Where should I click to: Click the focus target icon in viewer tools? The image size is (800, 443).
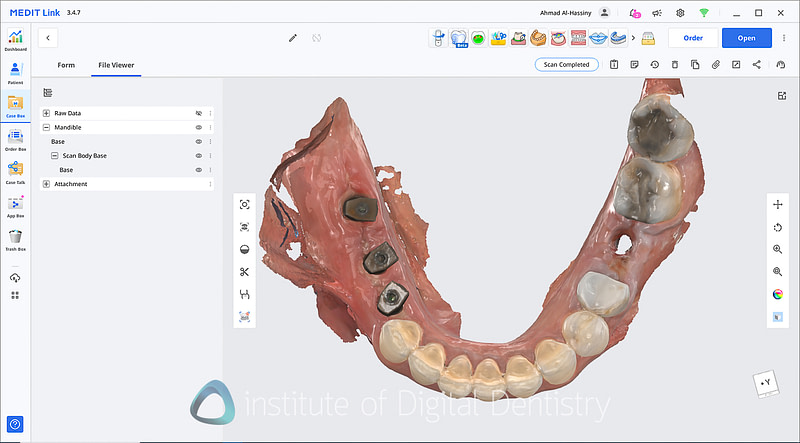244,205
